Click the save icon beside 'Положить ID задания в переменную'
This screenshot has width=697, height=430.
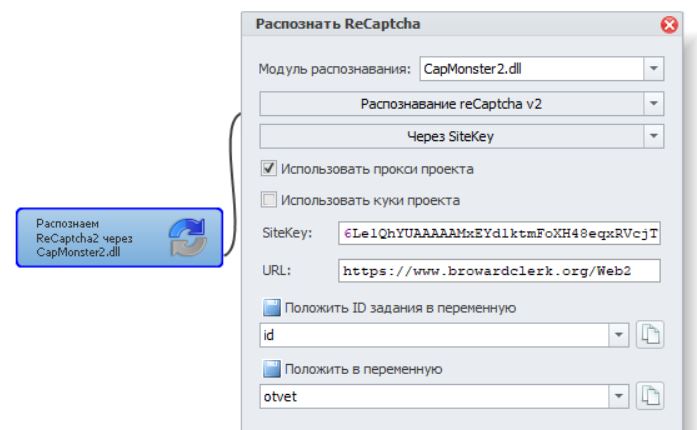coord(271,308)
